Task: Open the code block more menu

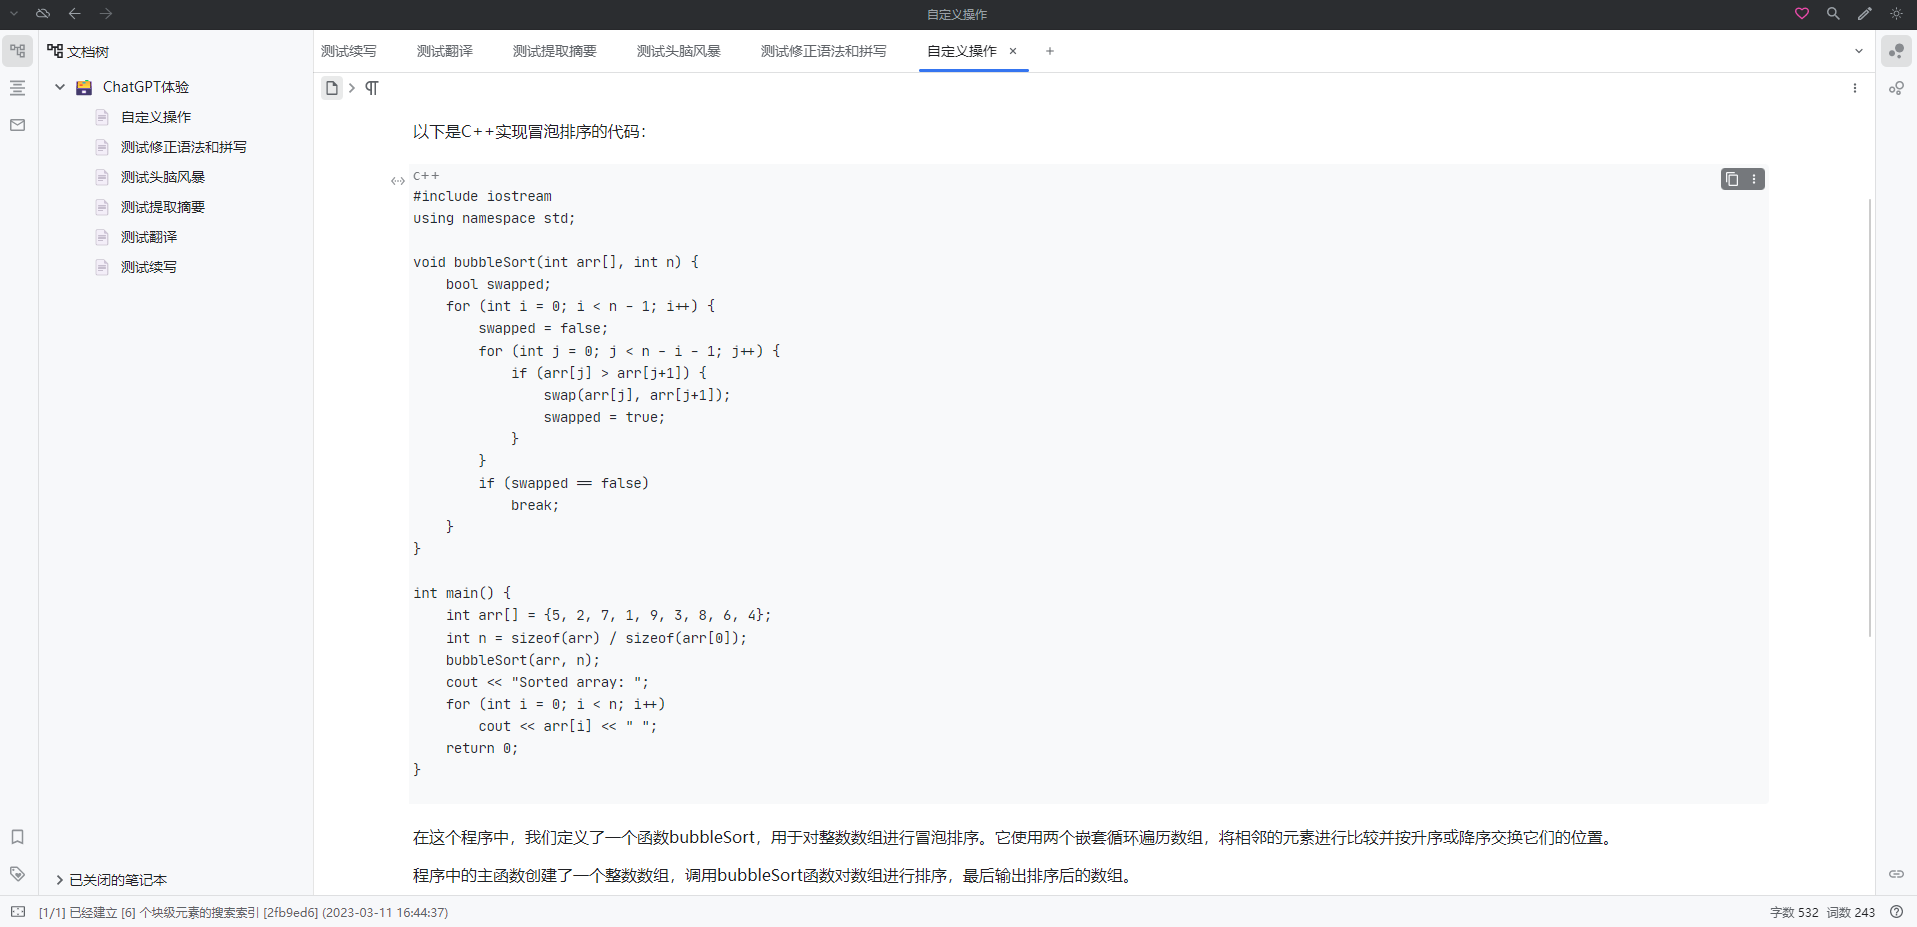Action: pos(1754,179)
